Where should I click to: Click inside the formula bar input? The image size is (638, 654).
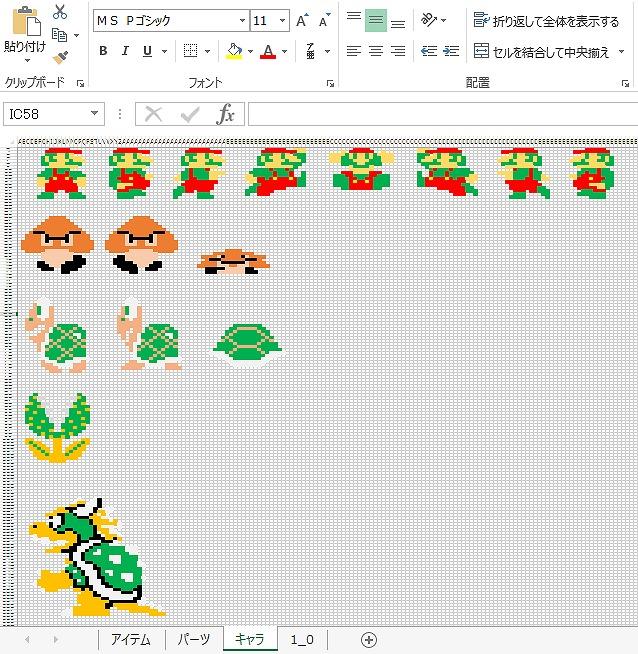(440, 114)
